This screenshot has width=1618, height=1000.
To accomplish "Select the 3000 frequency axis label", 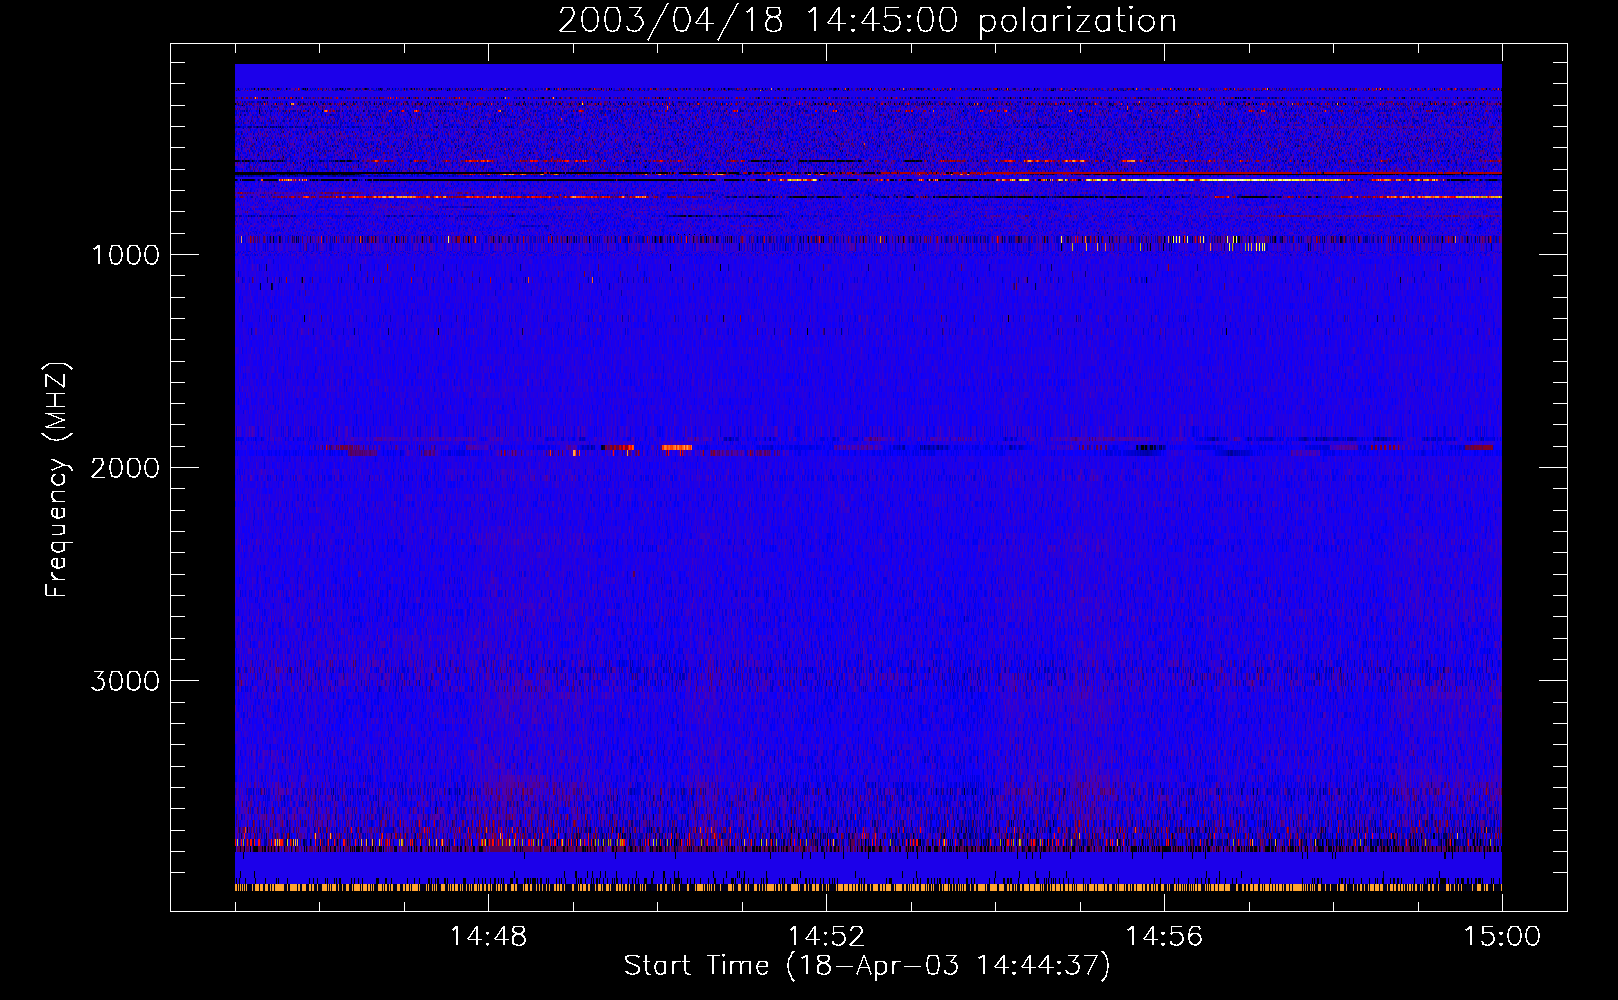I will pyautogui.click(x=125, y=681).
